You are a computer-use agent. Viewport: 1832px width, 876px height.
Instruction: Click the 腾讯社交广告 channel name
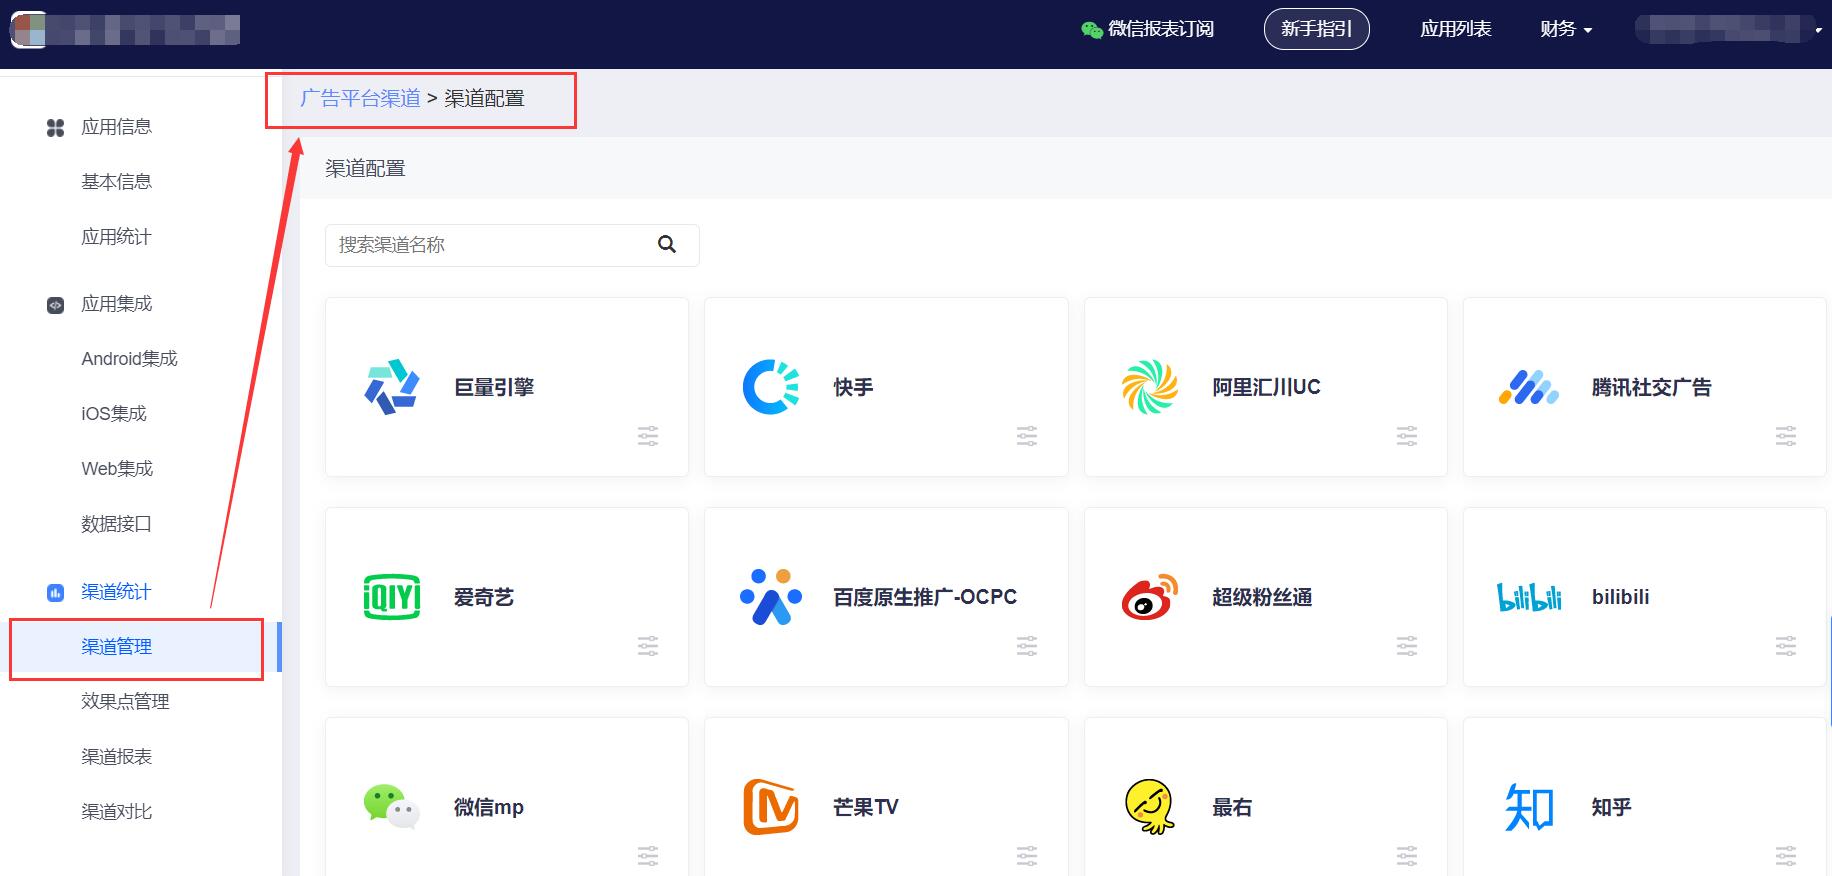pyautogui.click(x=1651, y=387)
